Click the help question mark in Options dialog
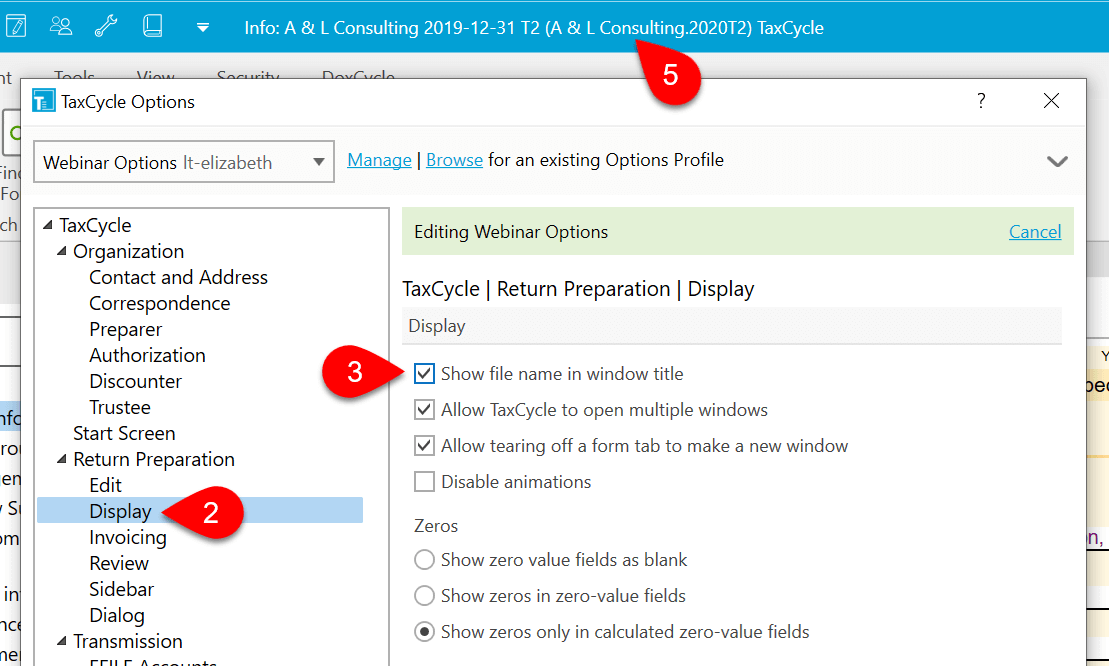Viewport: 1109px width, 666px height. point(981,100)
